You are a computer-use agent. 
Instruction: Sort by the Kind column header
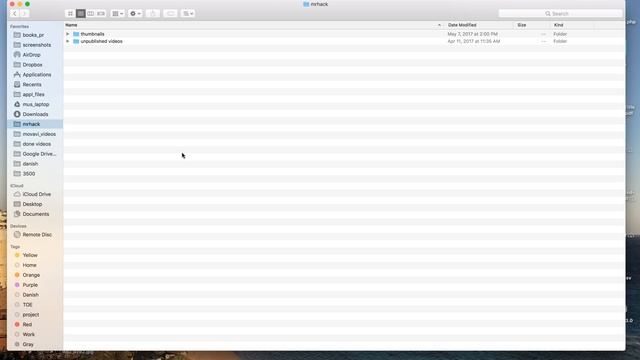572,25
